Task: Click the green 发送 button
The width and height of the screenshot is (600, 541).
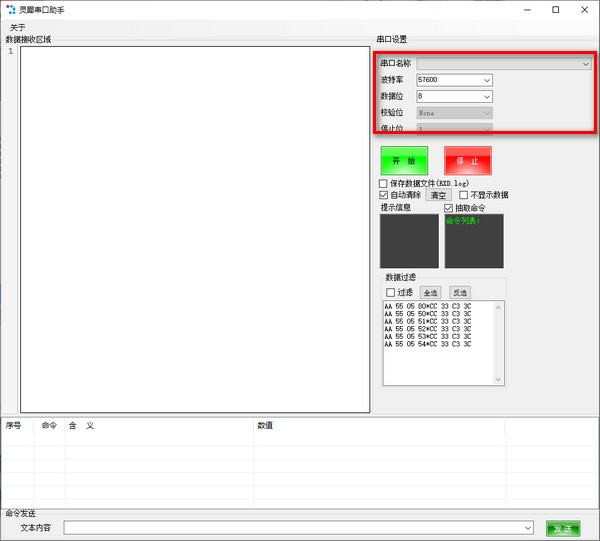Action: tap(563, 528)
